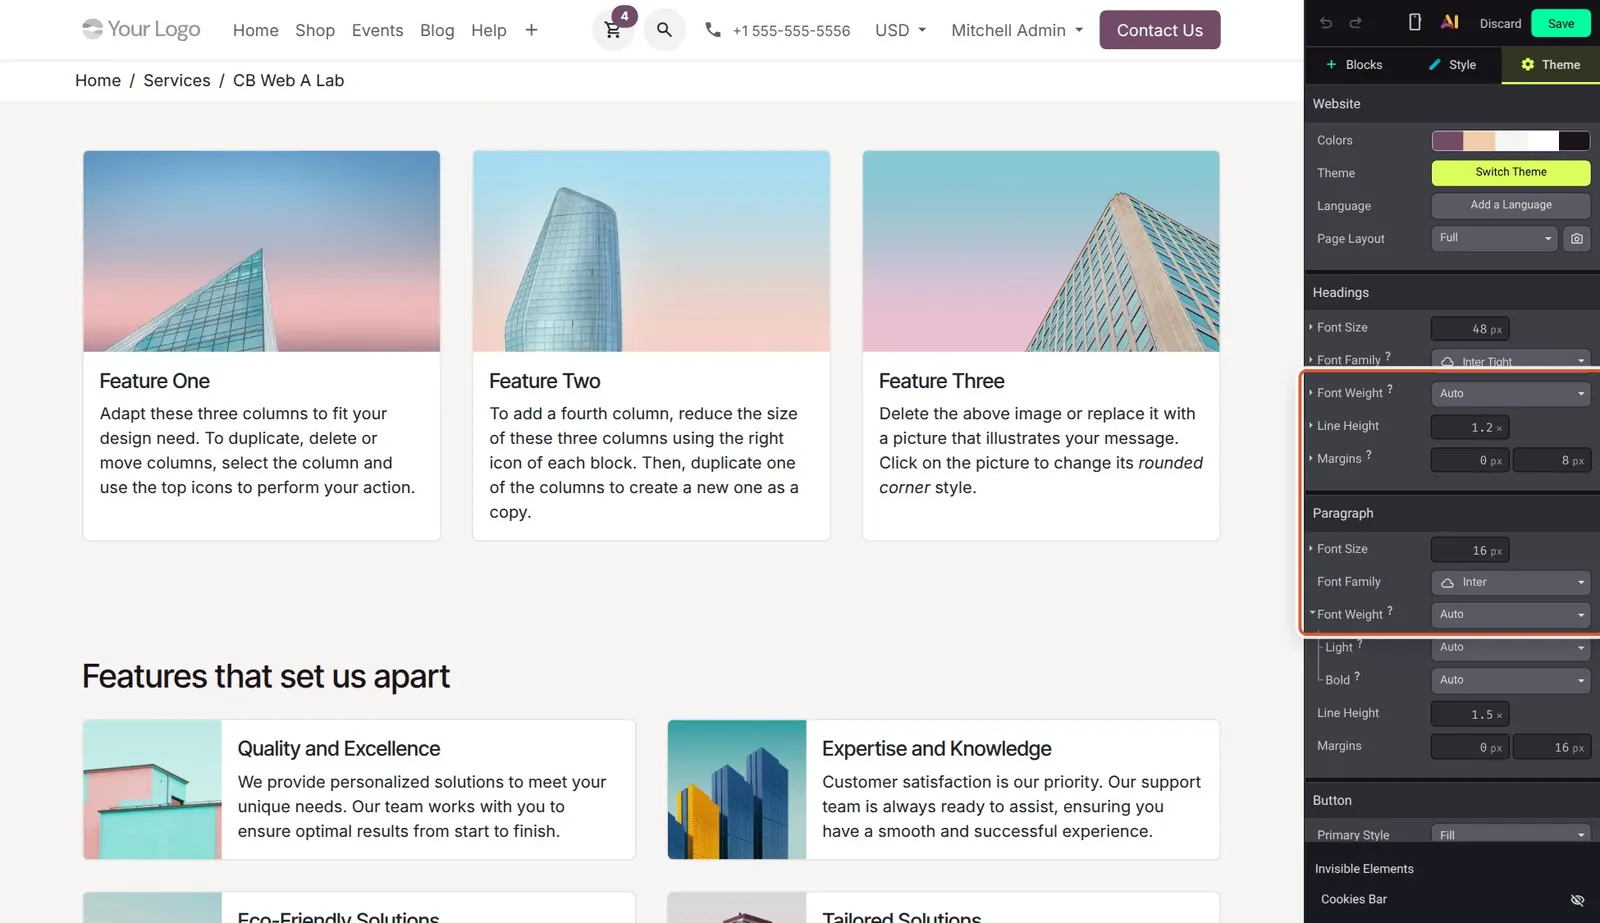Click the Switch Theme button
Viewport: 1600px width, 923px height.
coord(1511,172)
